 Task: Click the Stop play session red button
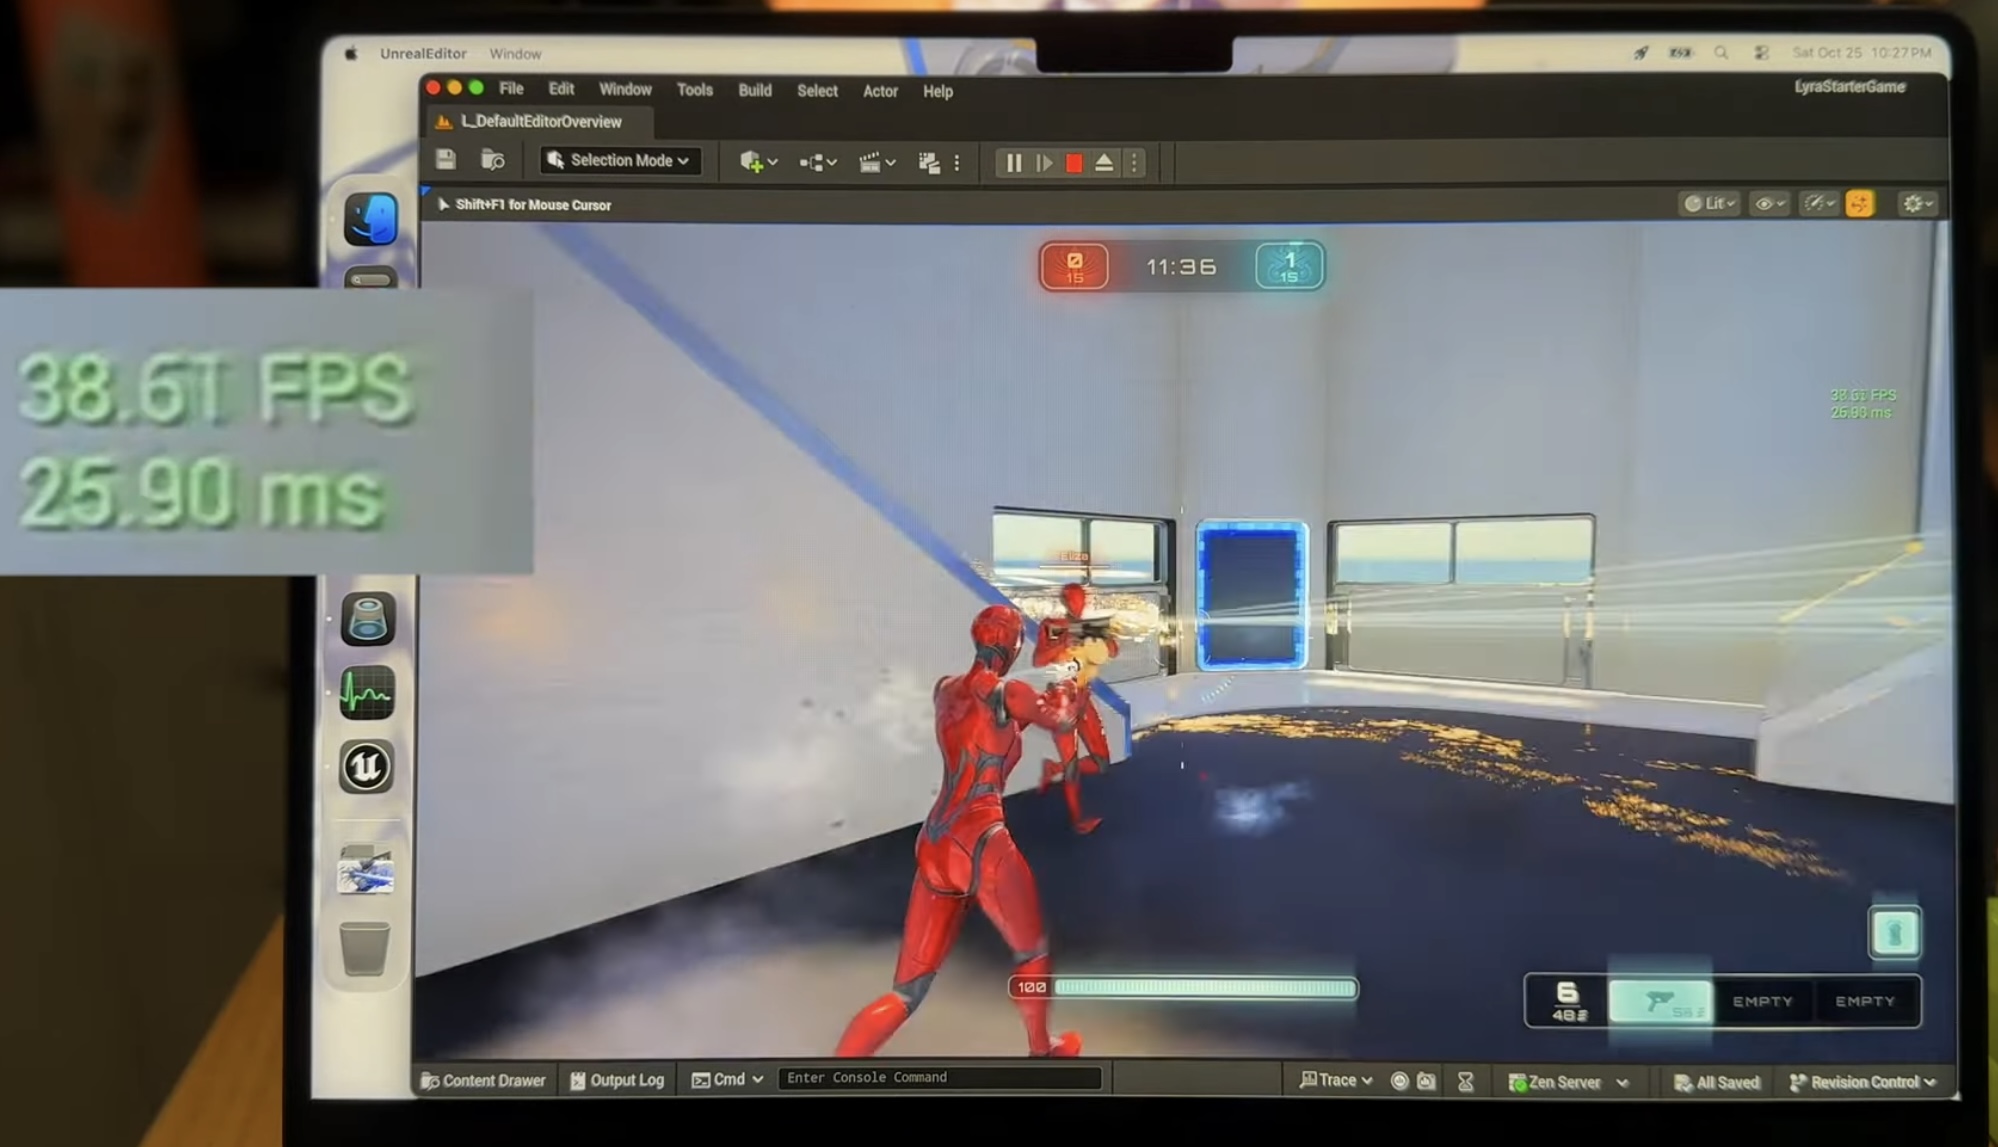coord(1074,163)
